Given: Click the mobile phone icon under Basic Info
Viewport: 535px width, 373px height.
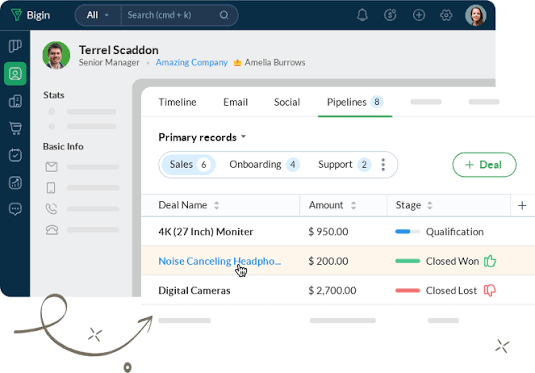Looking at the screenshot, I should [x=51, y=188].
